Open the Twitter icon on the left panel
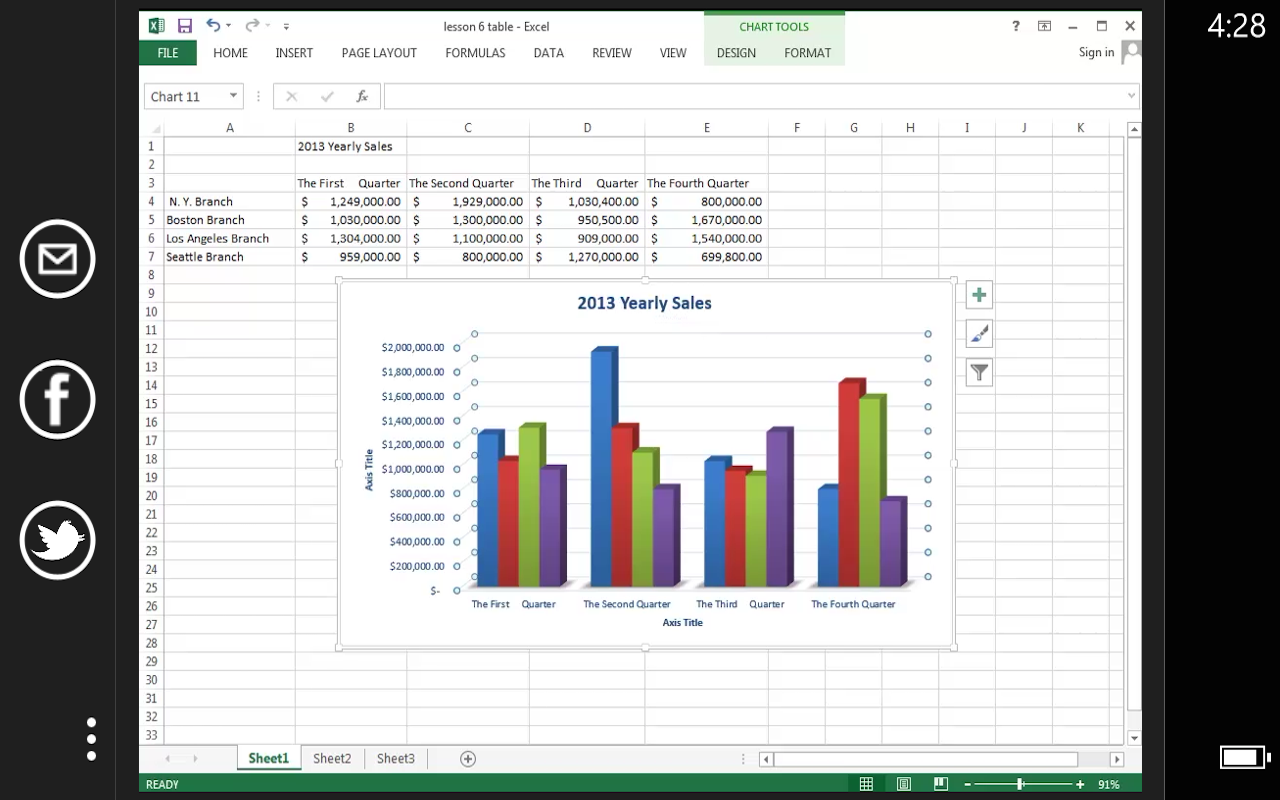 click(x=57, y=540)
